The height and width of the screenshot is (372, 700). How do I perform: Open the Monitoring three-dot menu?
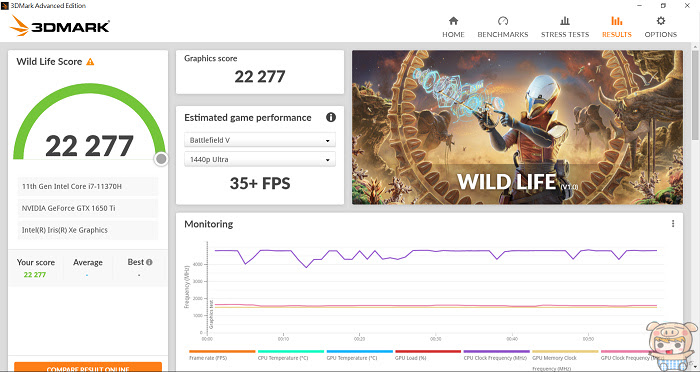pos(673,224)
